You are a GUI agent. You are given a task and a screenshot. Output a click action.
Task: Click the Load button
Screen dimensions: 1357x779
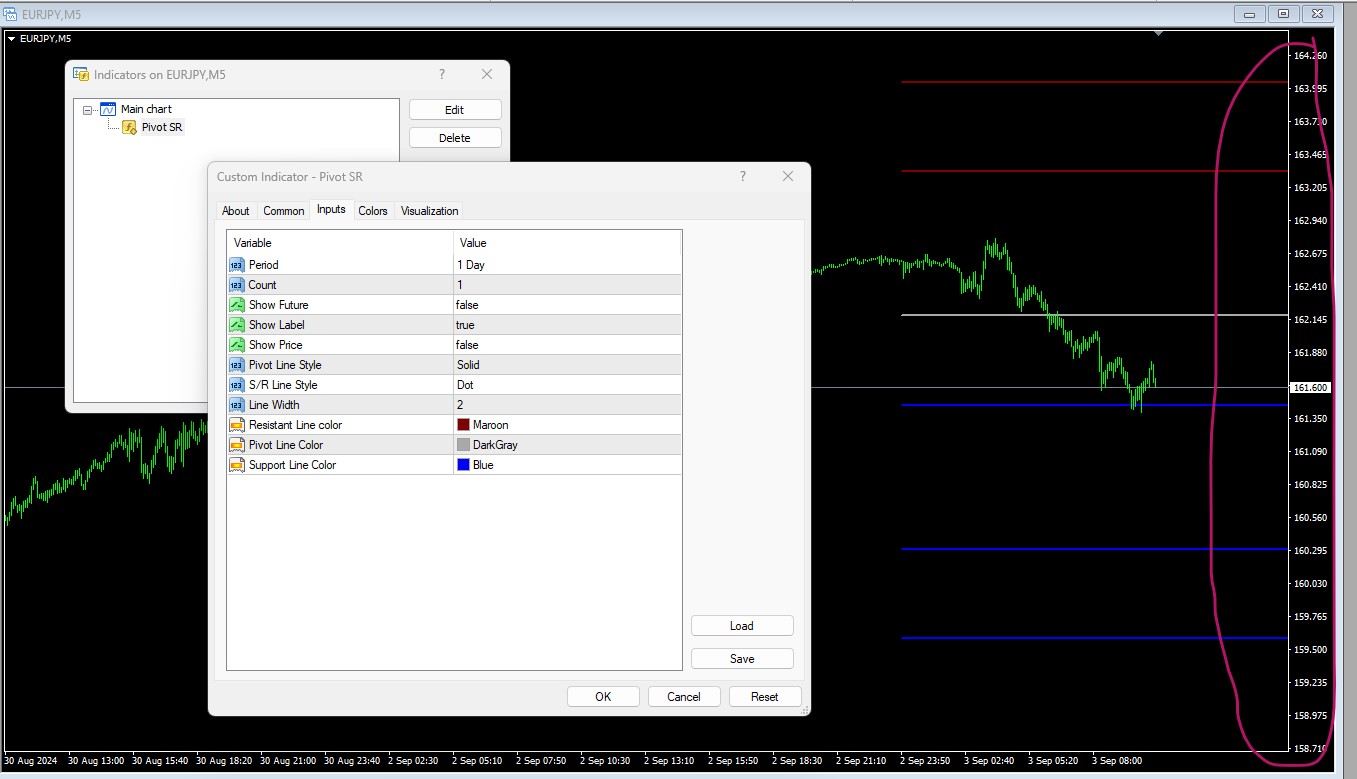[x=742, y=626]
